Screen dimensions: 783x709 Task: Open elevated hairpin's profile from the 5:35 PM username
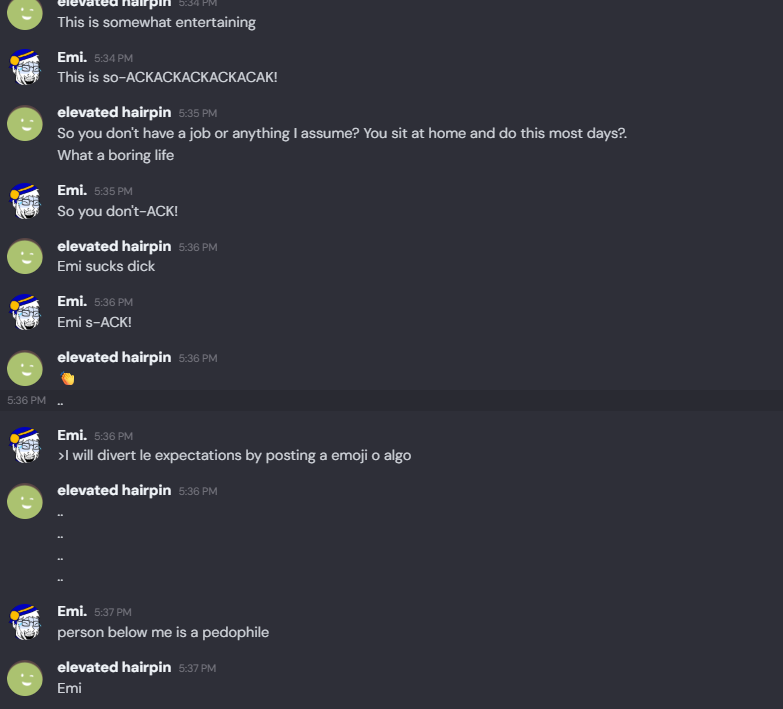(114, 112)
